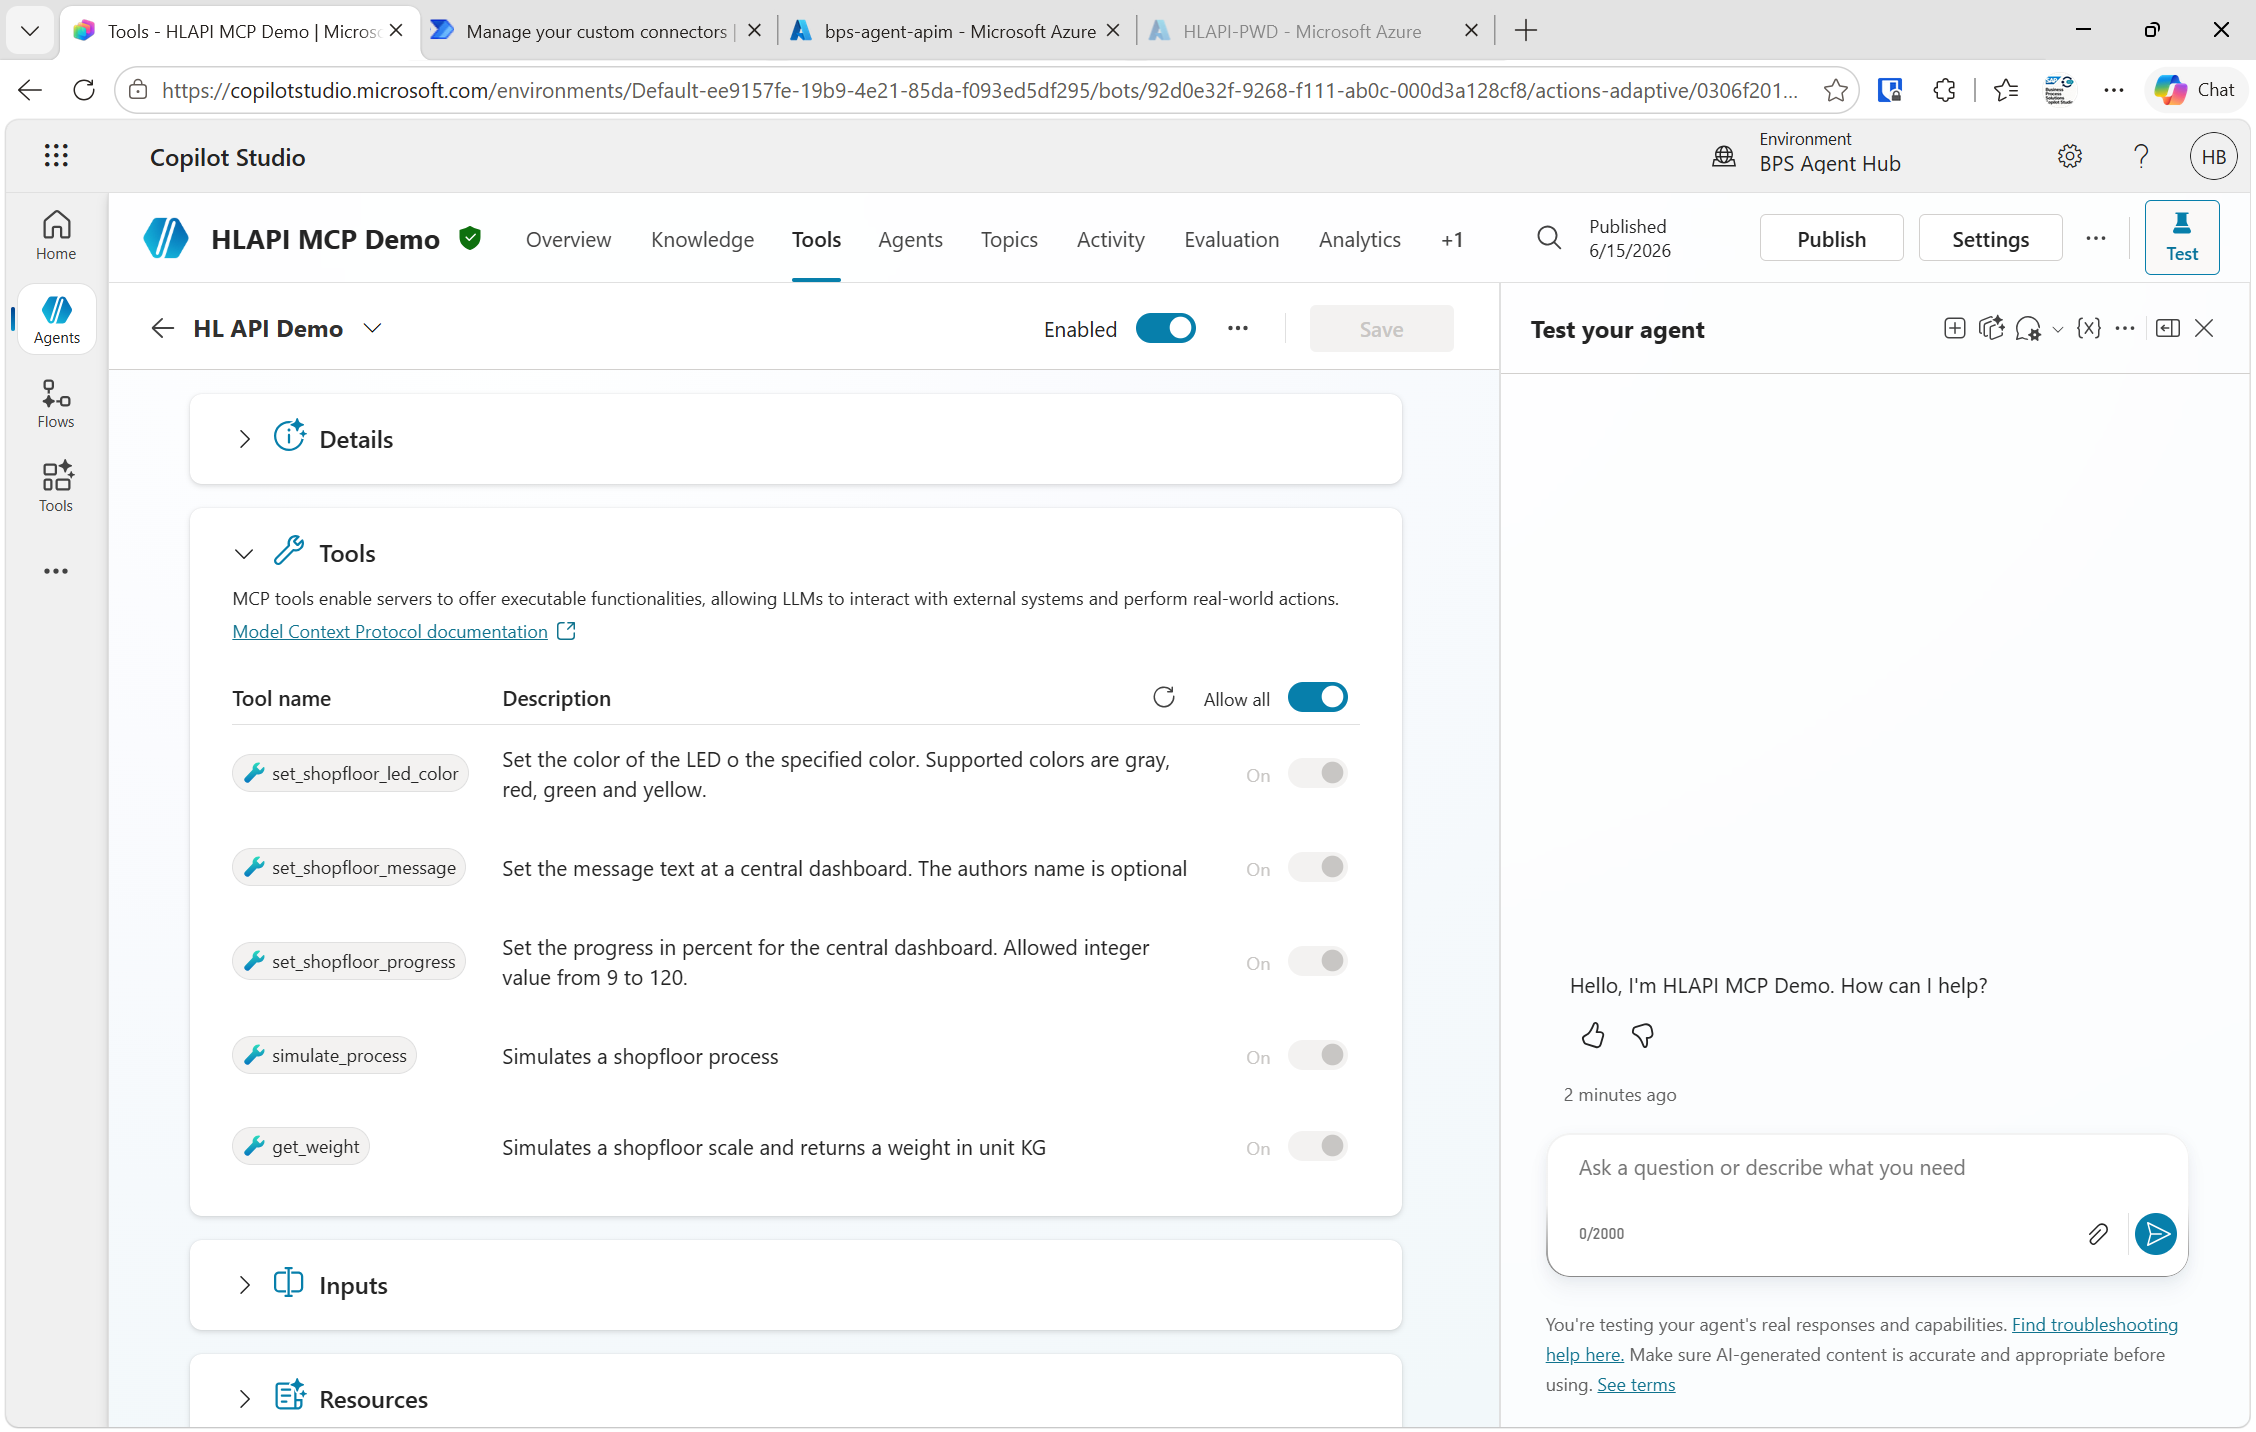
Task: Toggle set_shopfloor_message tool switch
Action: click(x=1318, y=867)
